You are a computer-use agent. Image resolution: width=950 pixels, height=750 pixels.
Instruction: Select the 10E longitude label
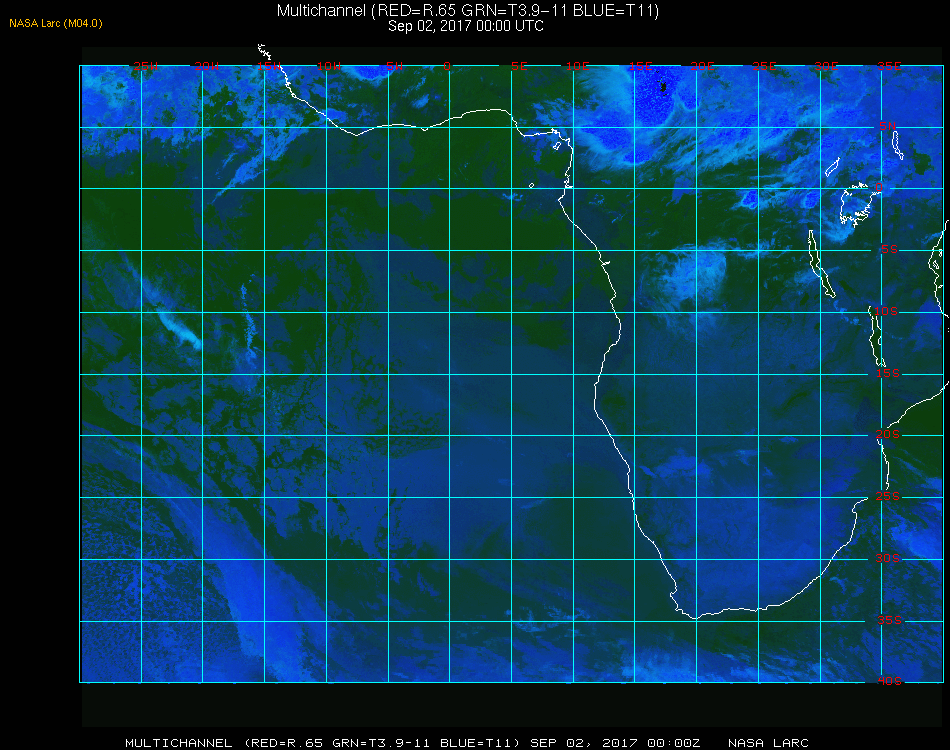click(x=577, y=66)
